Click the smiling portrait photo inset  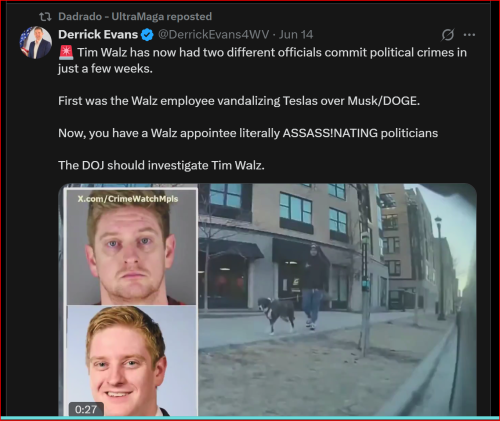click(132, 361)
